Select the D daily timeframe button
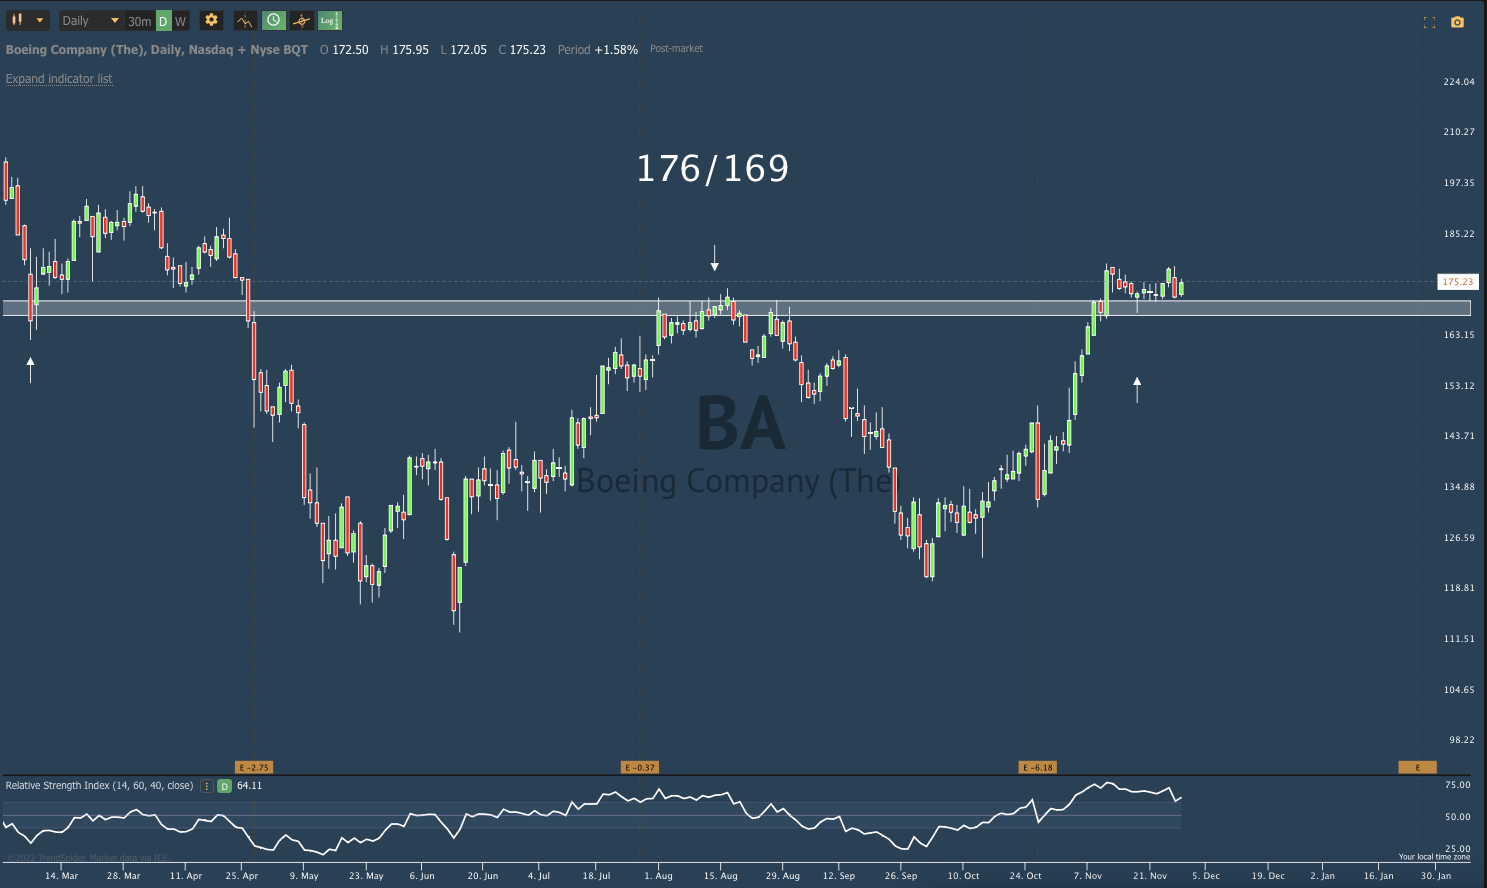1487x888 pixels. click(x=164, y=21)
